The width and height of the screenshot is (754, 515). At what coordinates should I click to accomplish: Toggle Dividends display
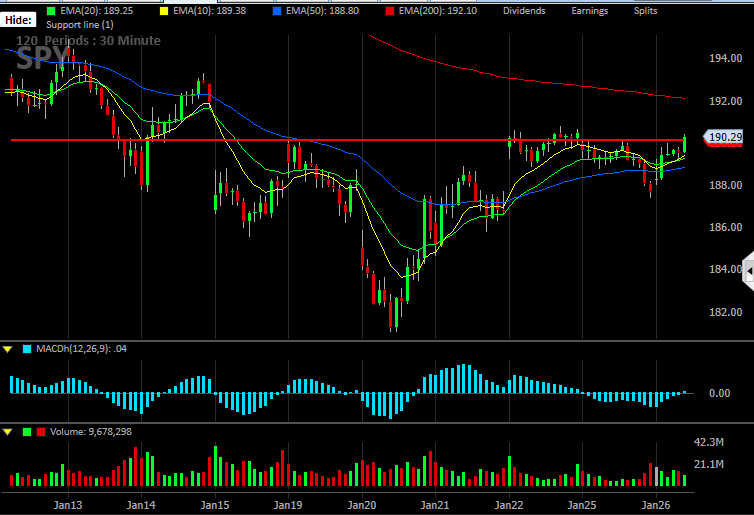(x=524, y=11)
